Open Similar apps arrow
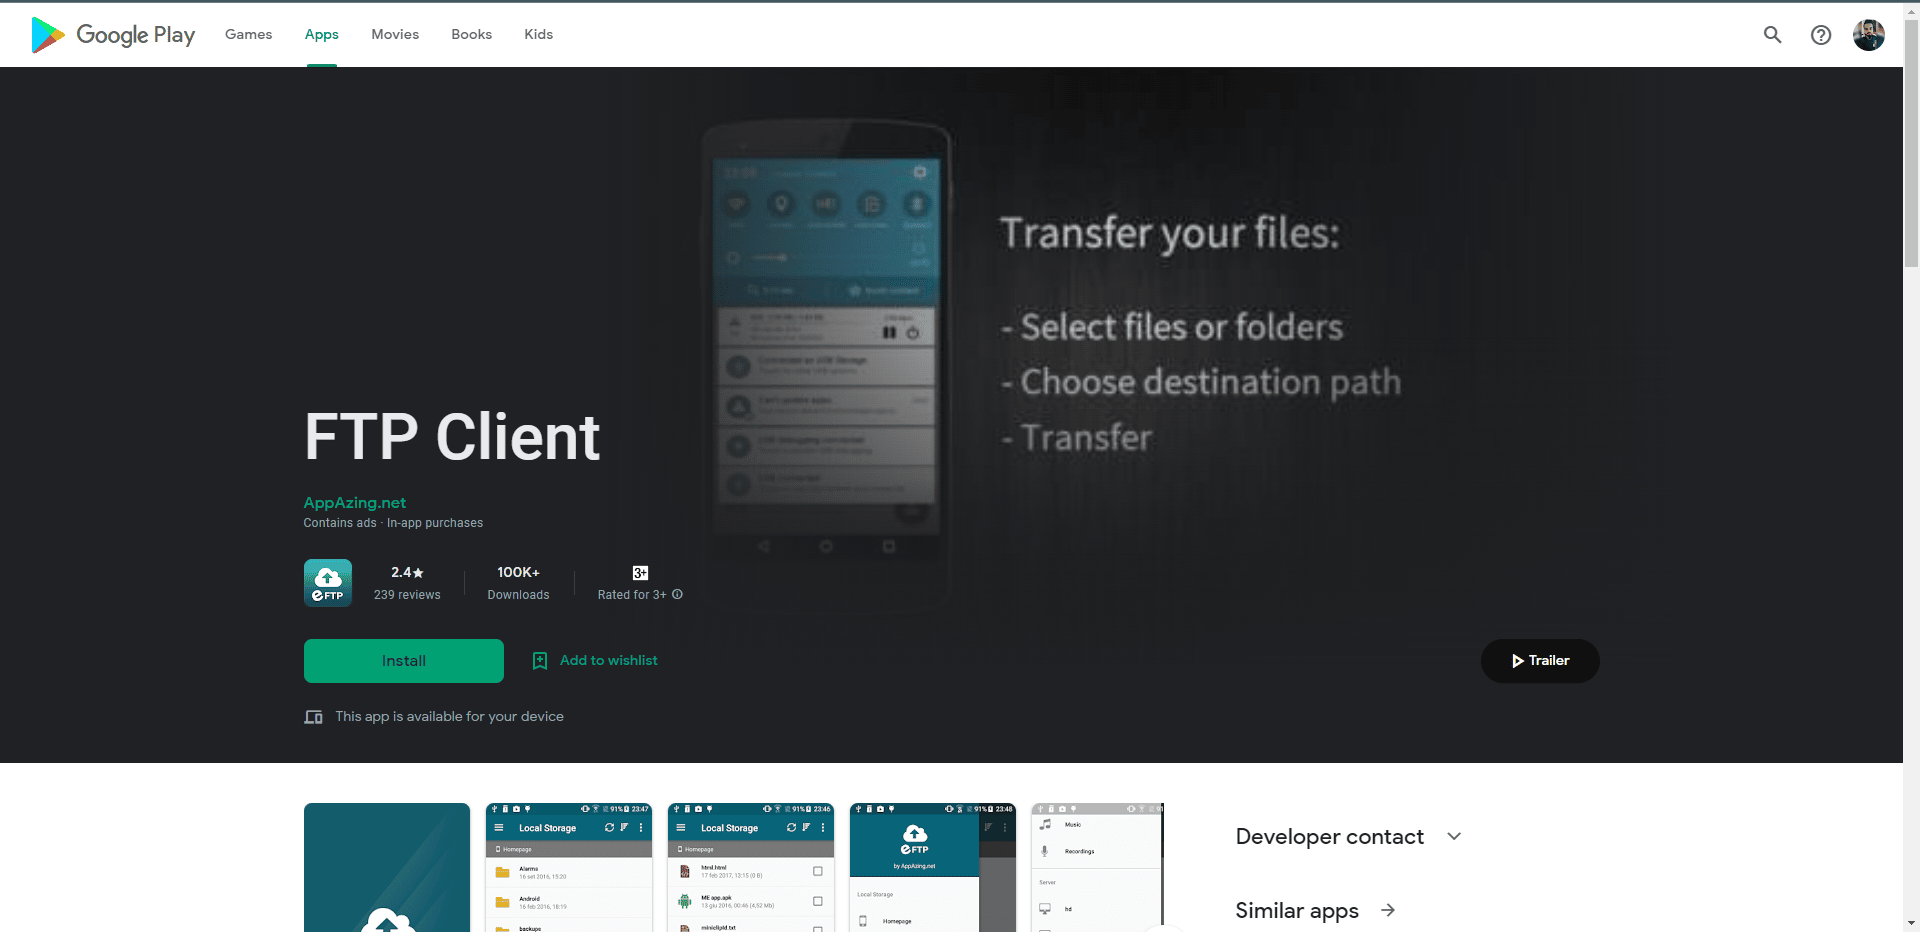 click(x=1388, y=910)
